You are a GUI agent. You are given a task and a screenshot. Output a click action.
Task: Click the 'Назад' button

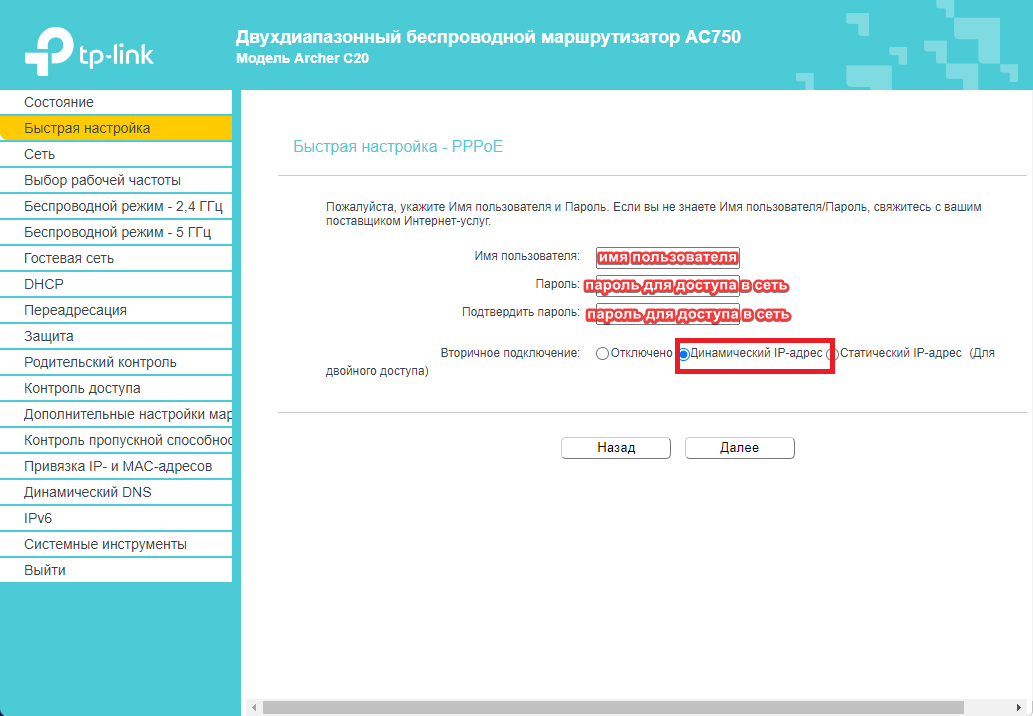[x=615, y=448]
